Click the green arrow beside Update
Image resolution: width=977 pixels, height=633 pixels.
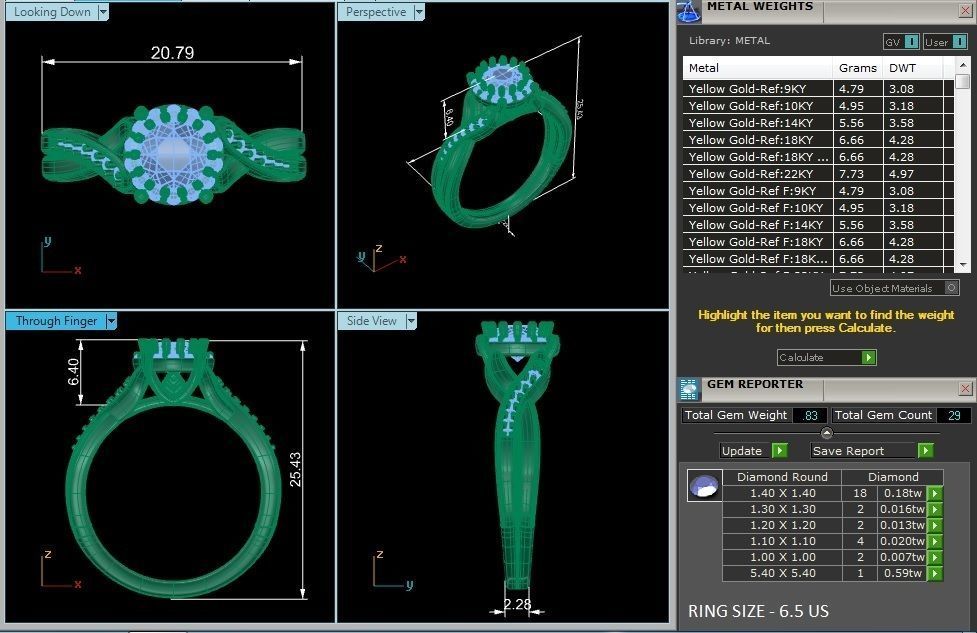click(780, 450)
